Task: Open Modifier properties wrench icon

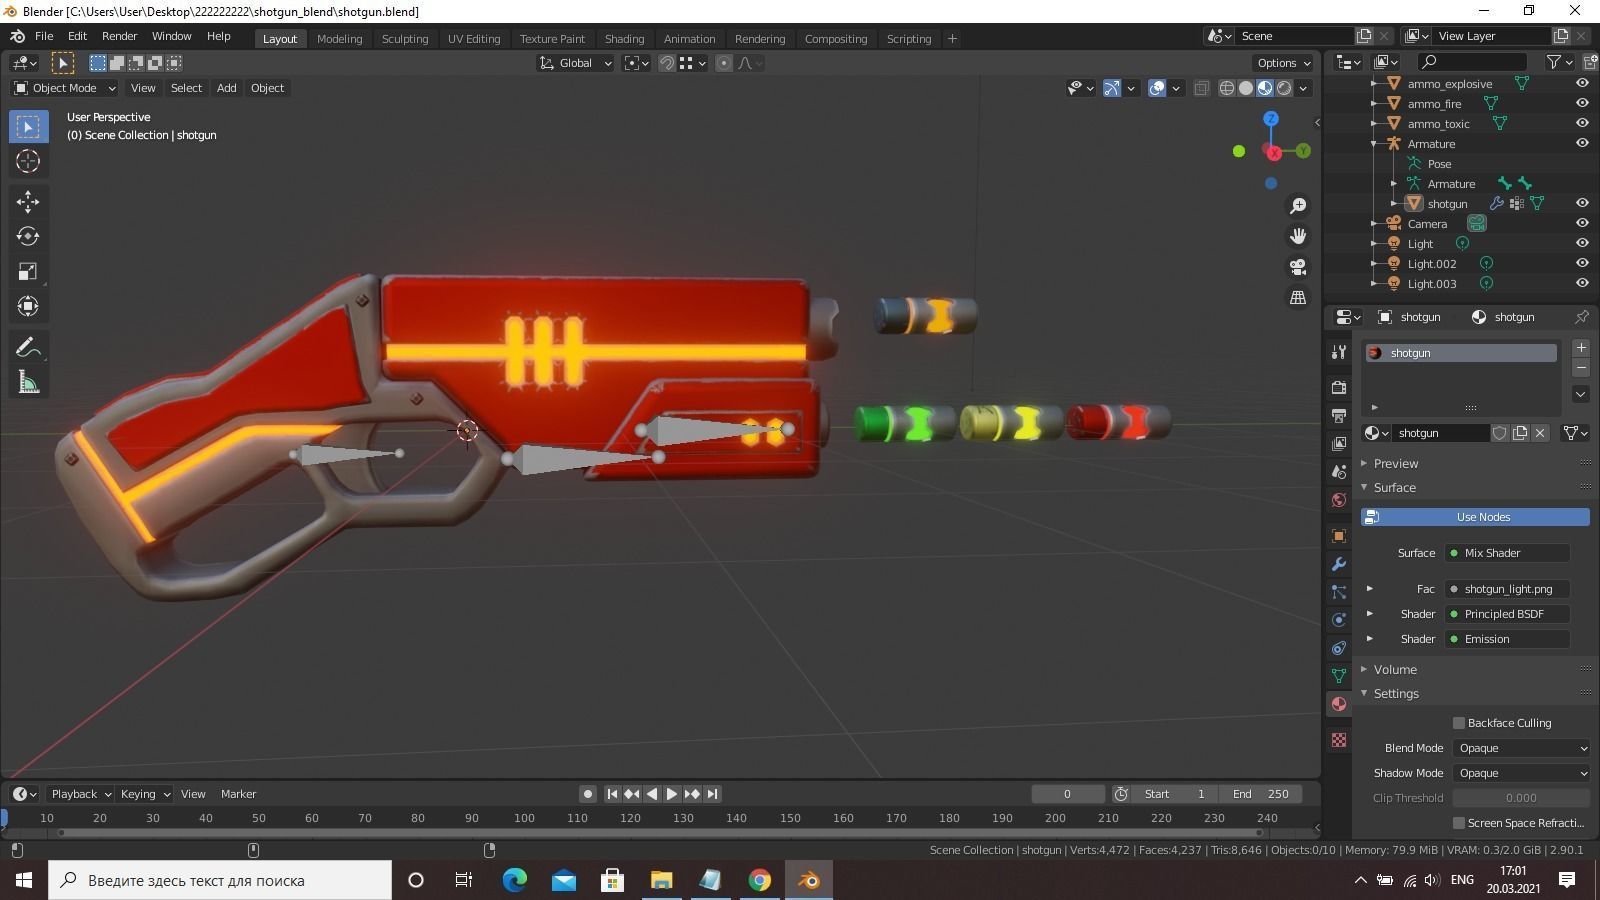Action: tap(1339, 564)
